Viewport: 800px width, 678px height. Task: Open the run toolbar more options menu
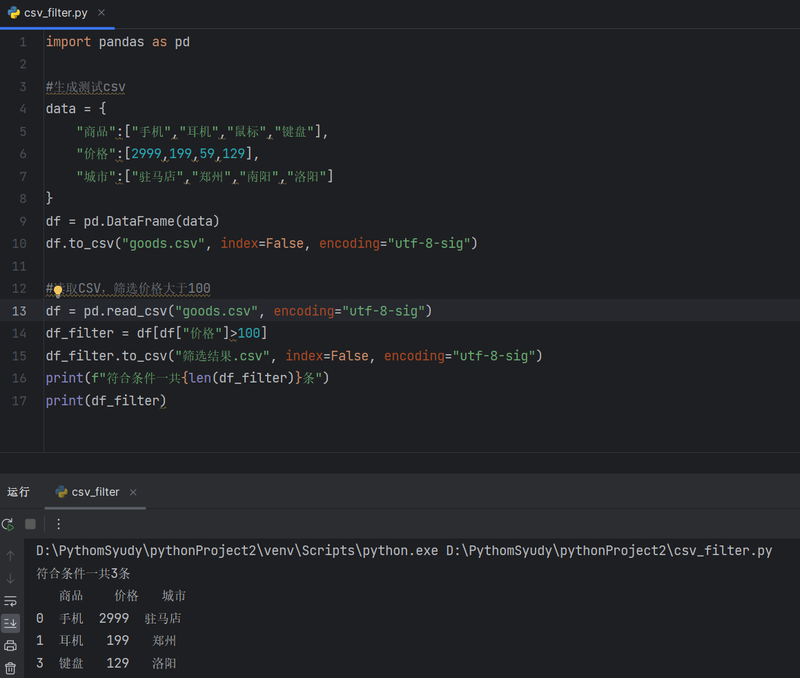59,524
